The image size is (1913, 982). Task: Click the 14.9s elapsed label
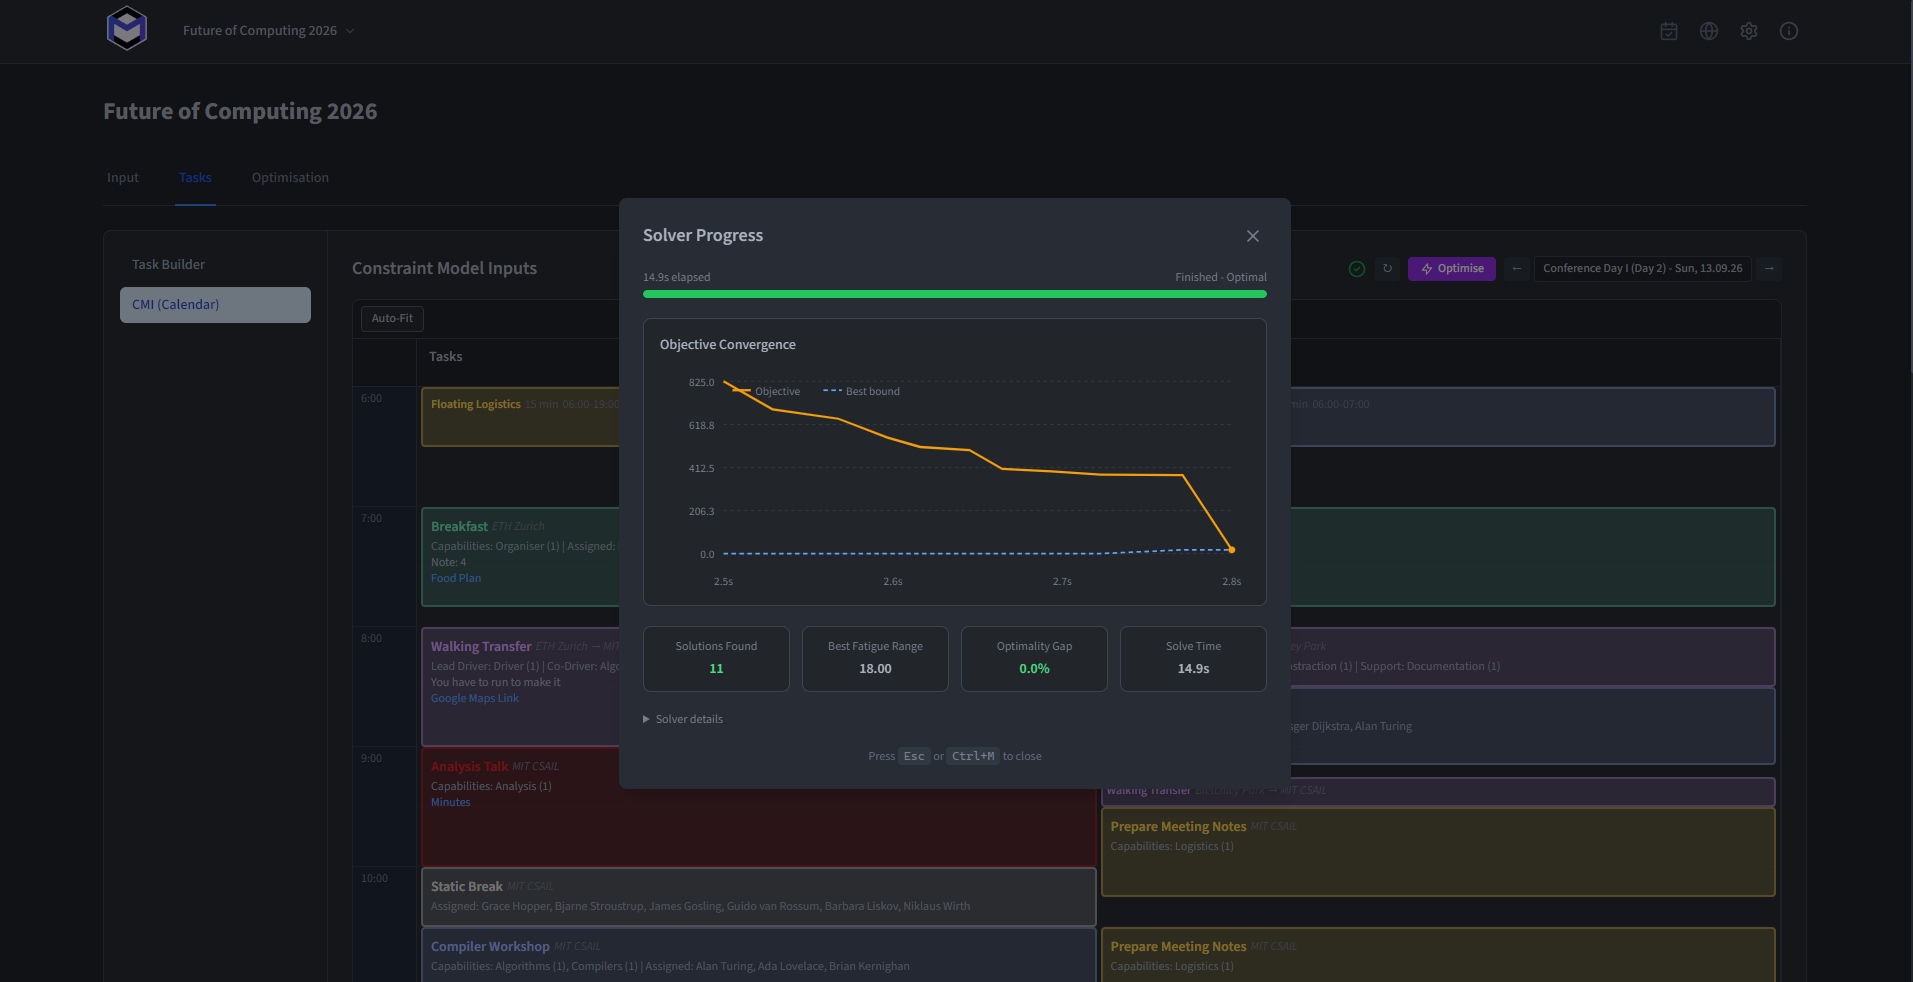677,277
